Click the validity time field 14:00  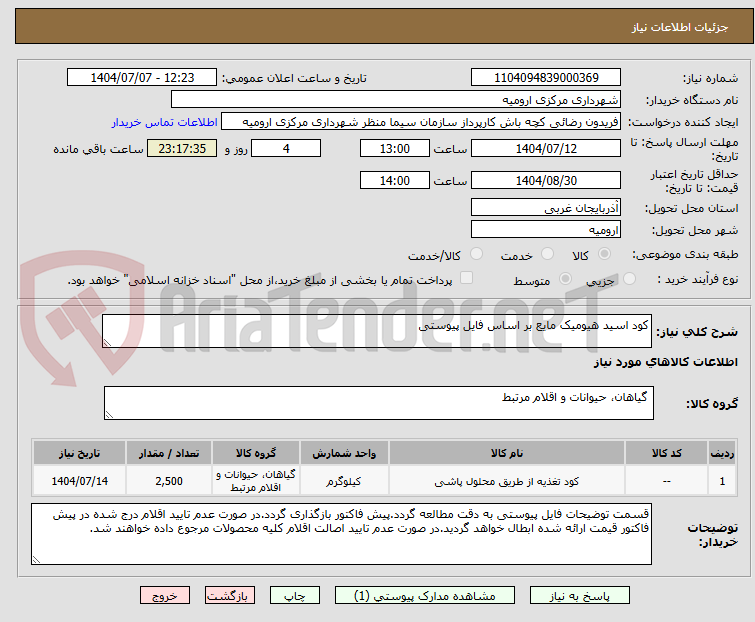pos(394,181)
